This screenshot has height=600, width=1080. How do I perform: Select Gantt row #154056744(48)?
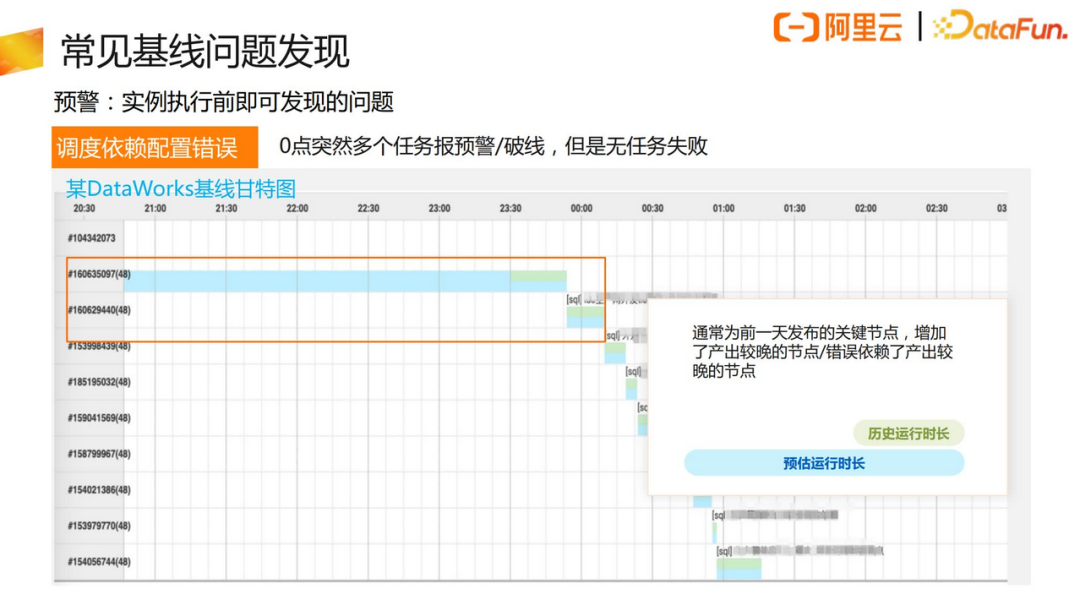[x=98, y=562]
